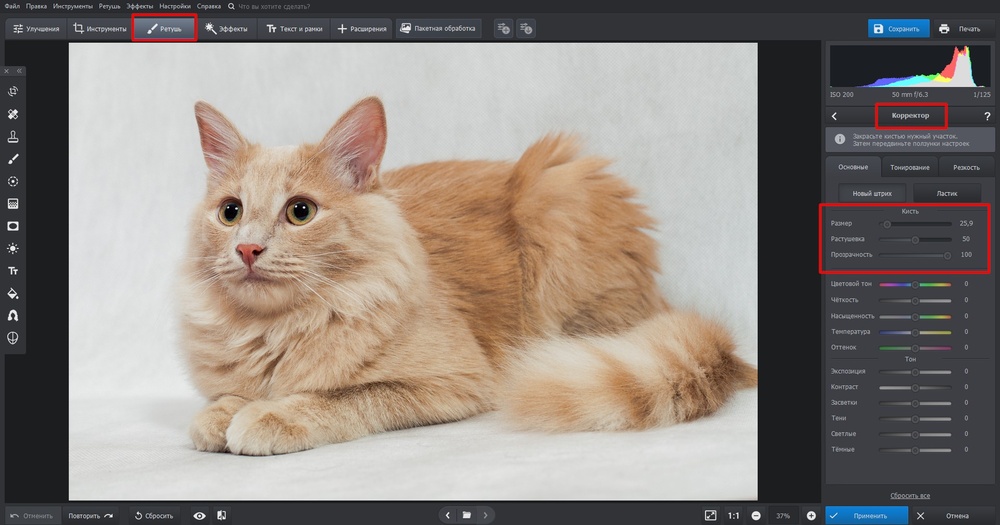The height and width of the screenshot is (525, 1000).
Task: Go back using the arrow beside Корректор
Action: coord(835,117)
